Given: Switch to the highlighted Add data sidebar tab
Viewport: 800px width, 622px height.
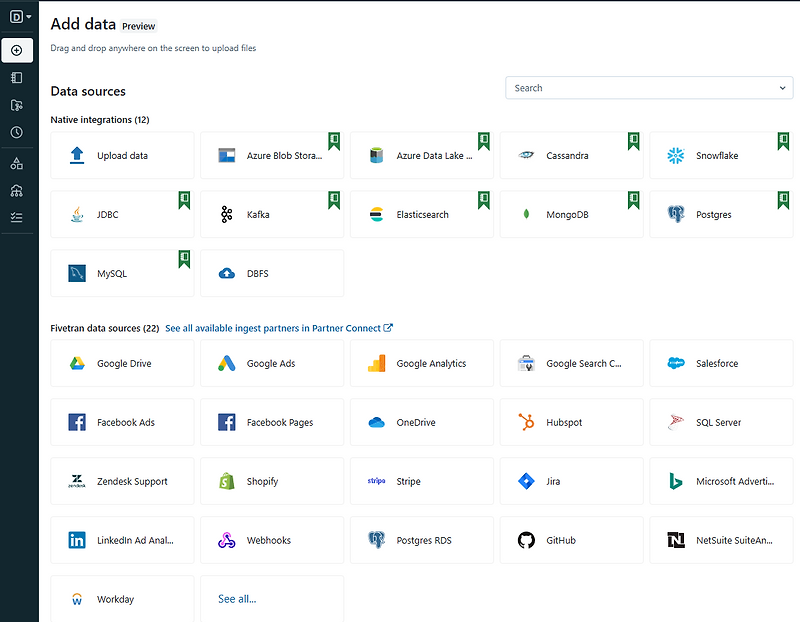Looking at the screenshot, I should pyautogui.click(x=16, y=50).
